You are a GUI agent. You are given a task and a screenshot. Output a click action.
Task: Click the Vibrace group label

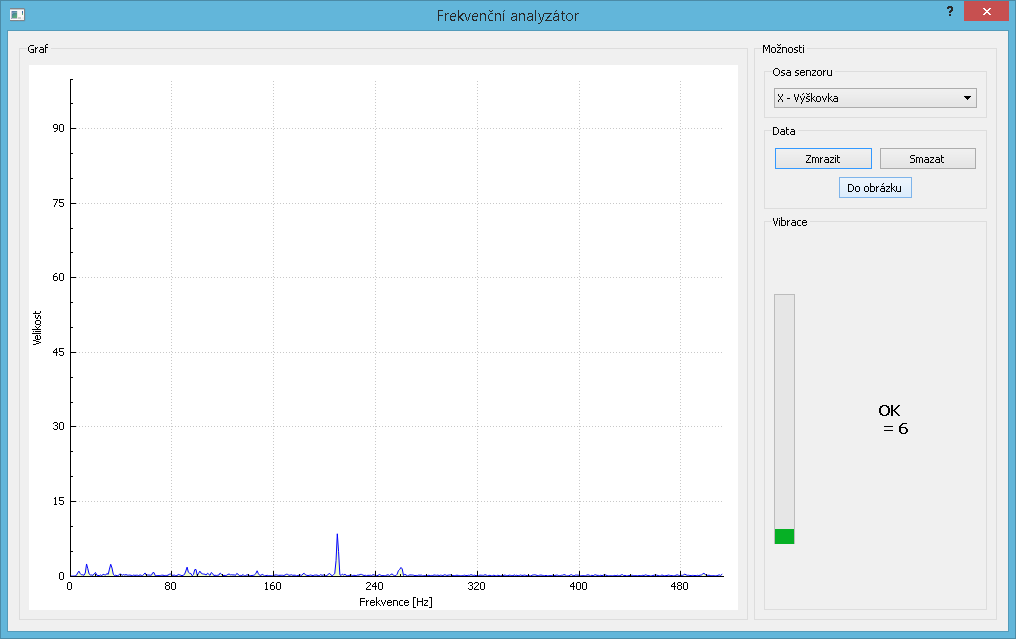click(789, 222)
